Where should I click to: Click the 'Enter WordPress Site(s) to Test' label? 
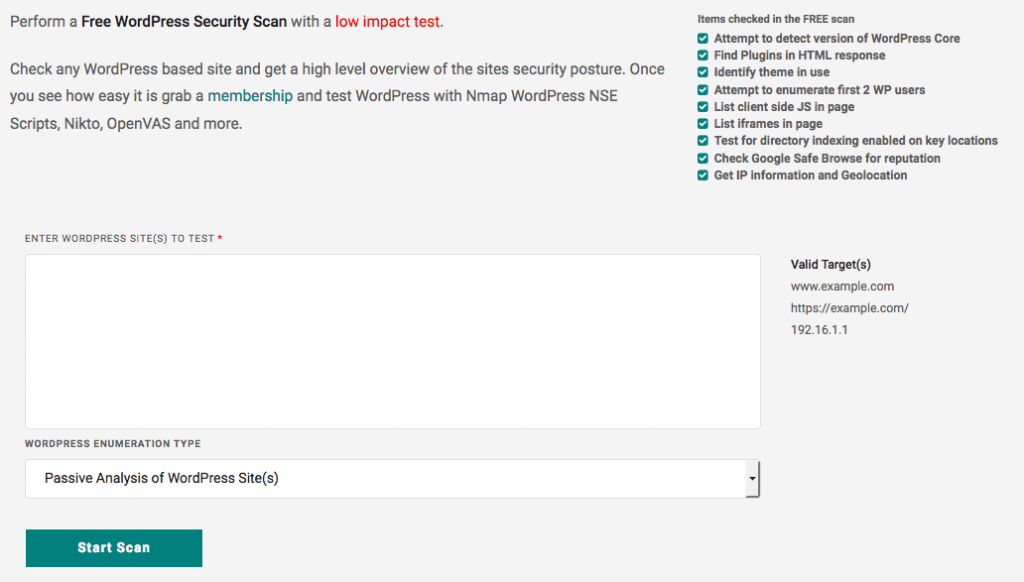point(120,239)
